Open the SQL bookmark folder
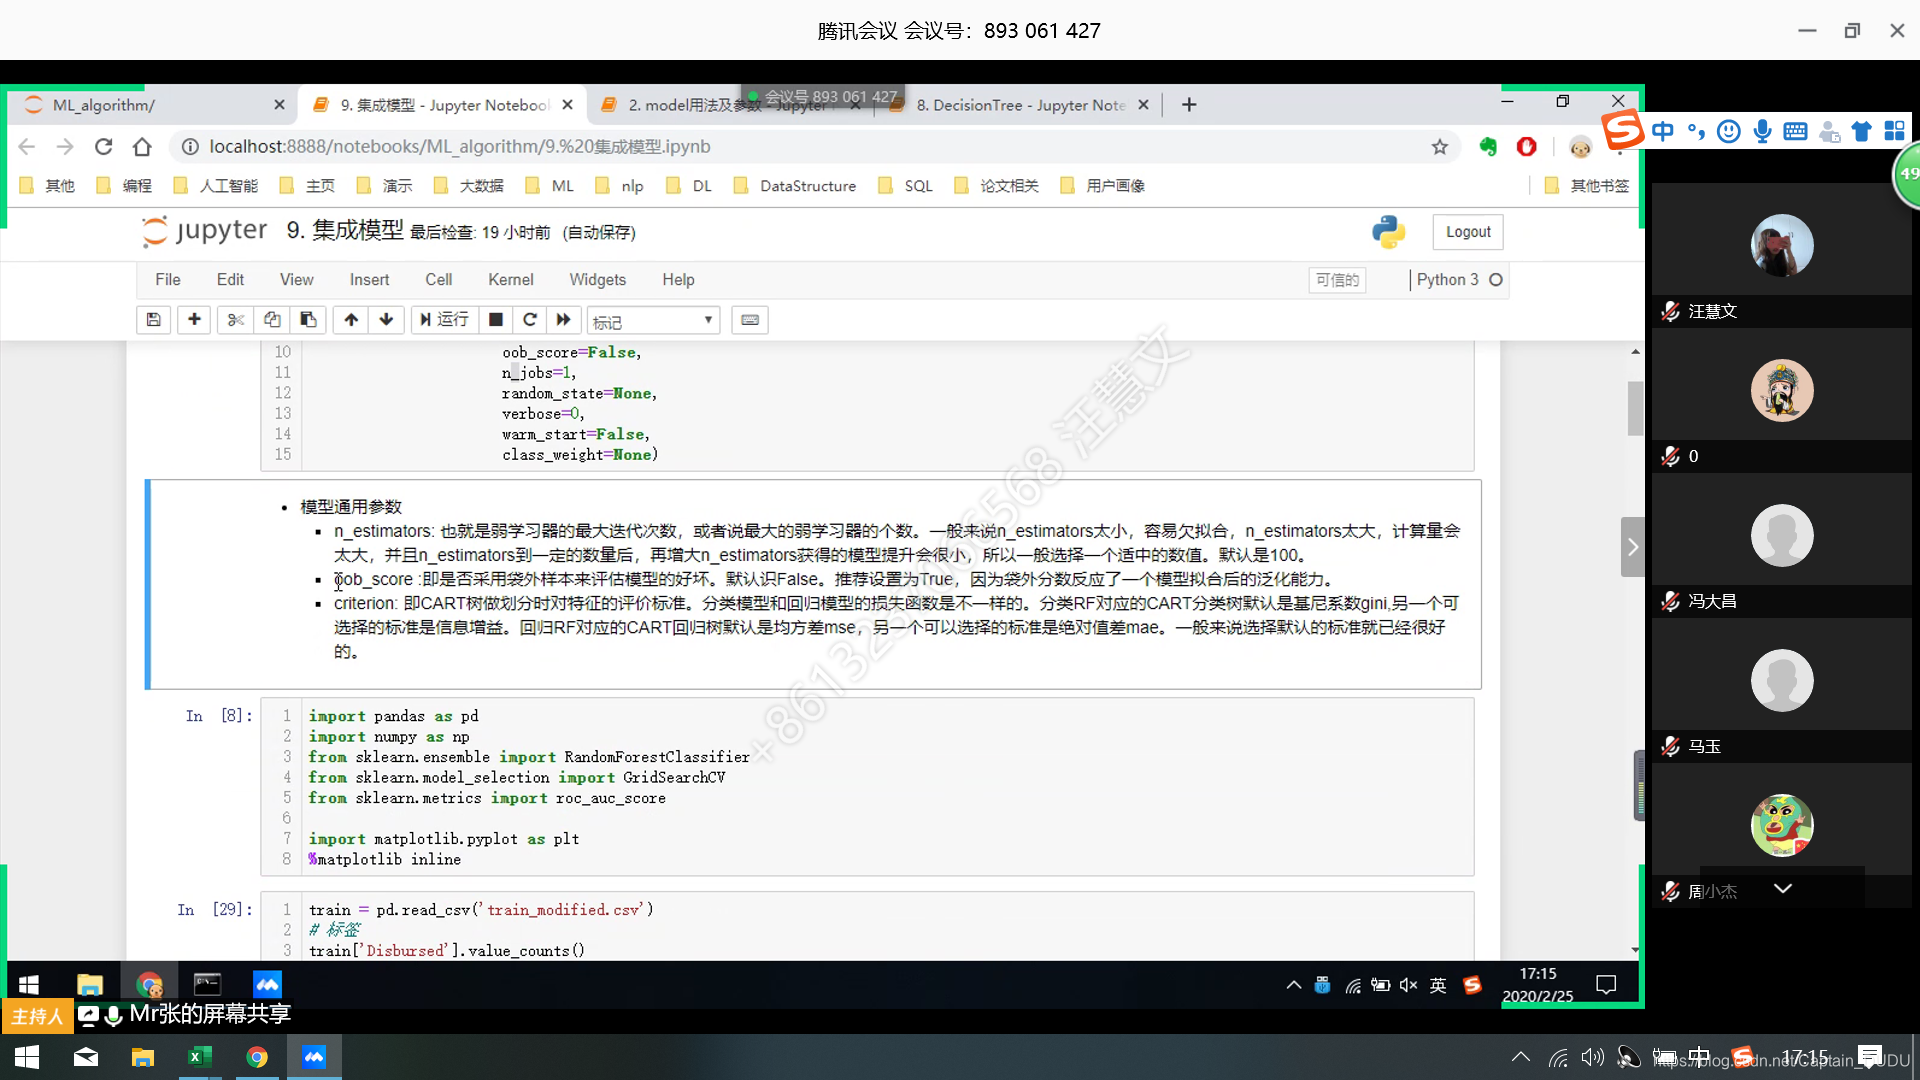Viewport: 1920px width, 1080px height. pyautogui.click(x=905, y=186)
